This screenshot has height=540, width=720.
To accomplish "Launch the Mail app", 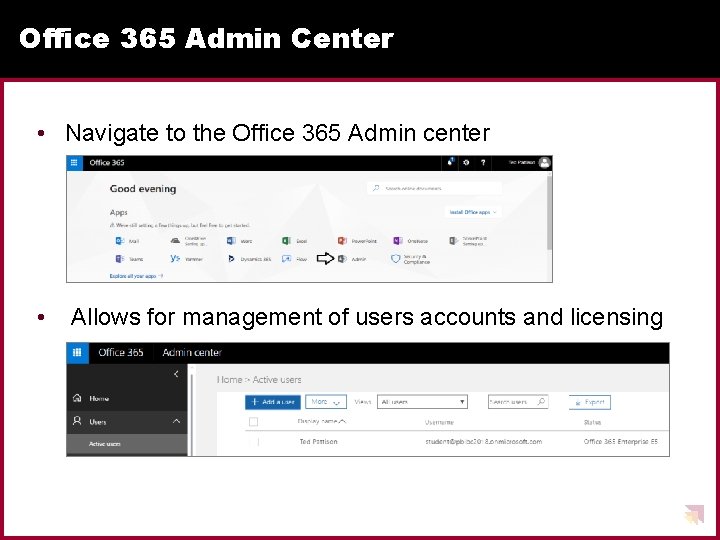I will [x=127, y=241].
